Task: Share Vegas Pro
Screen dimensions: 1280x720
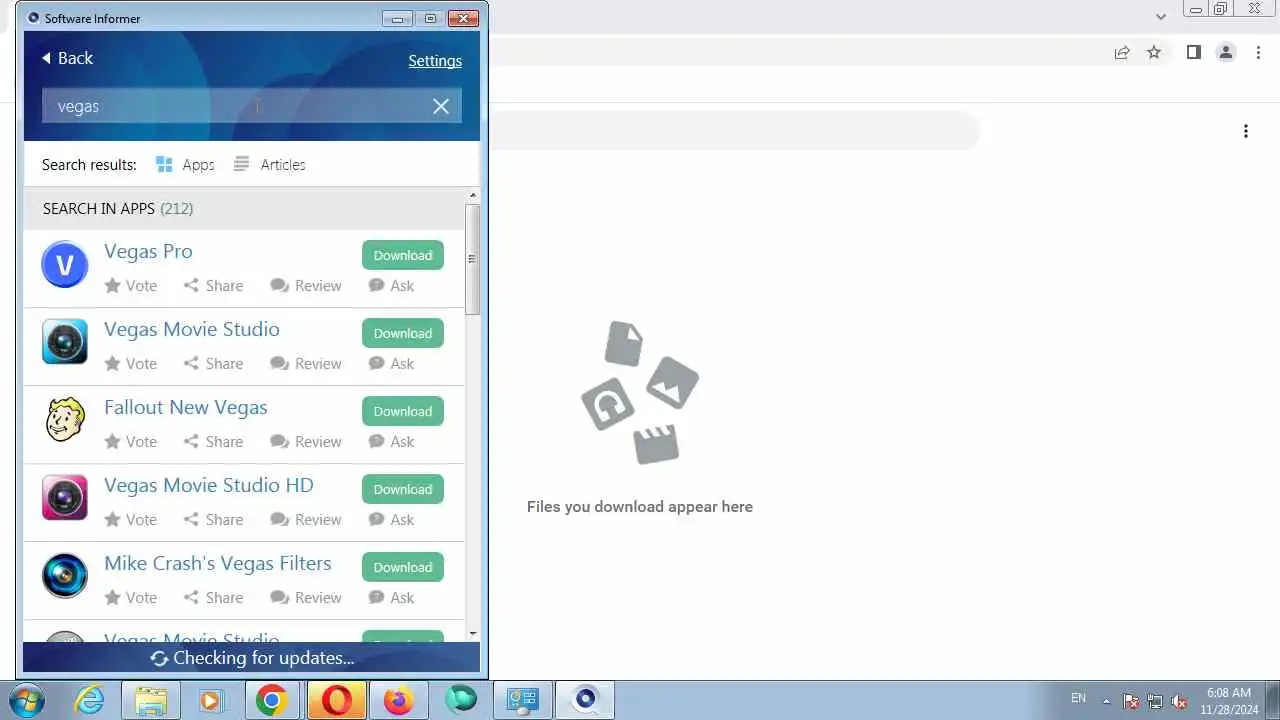Action: pyautogui.click(x=213, y=286)
